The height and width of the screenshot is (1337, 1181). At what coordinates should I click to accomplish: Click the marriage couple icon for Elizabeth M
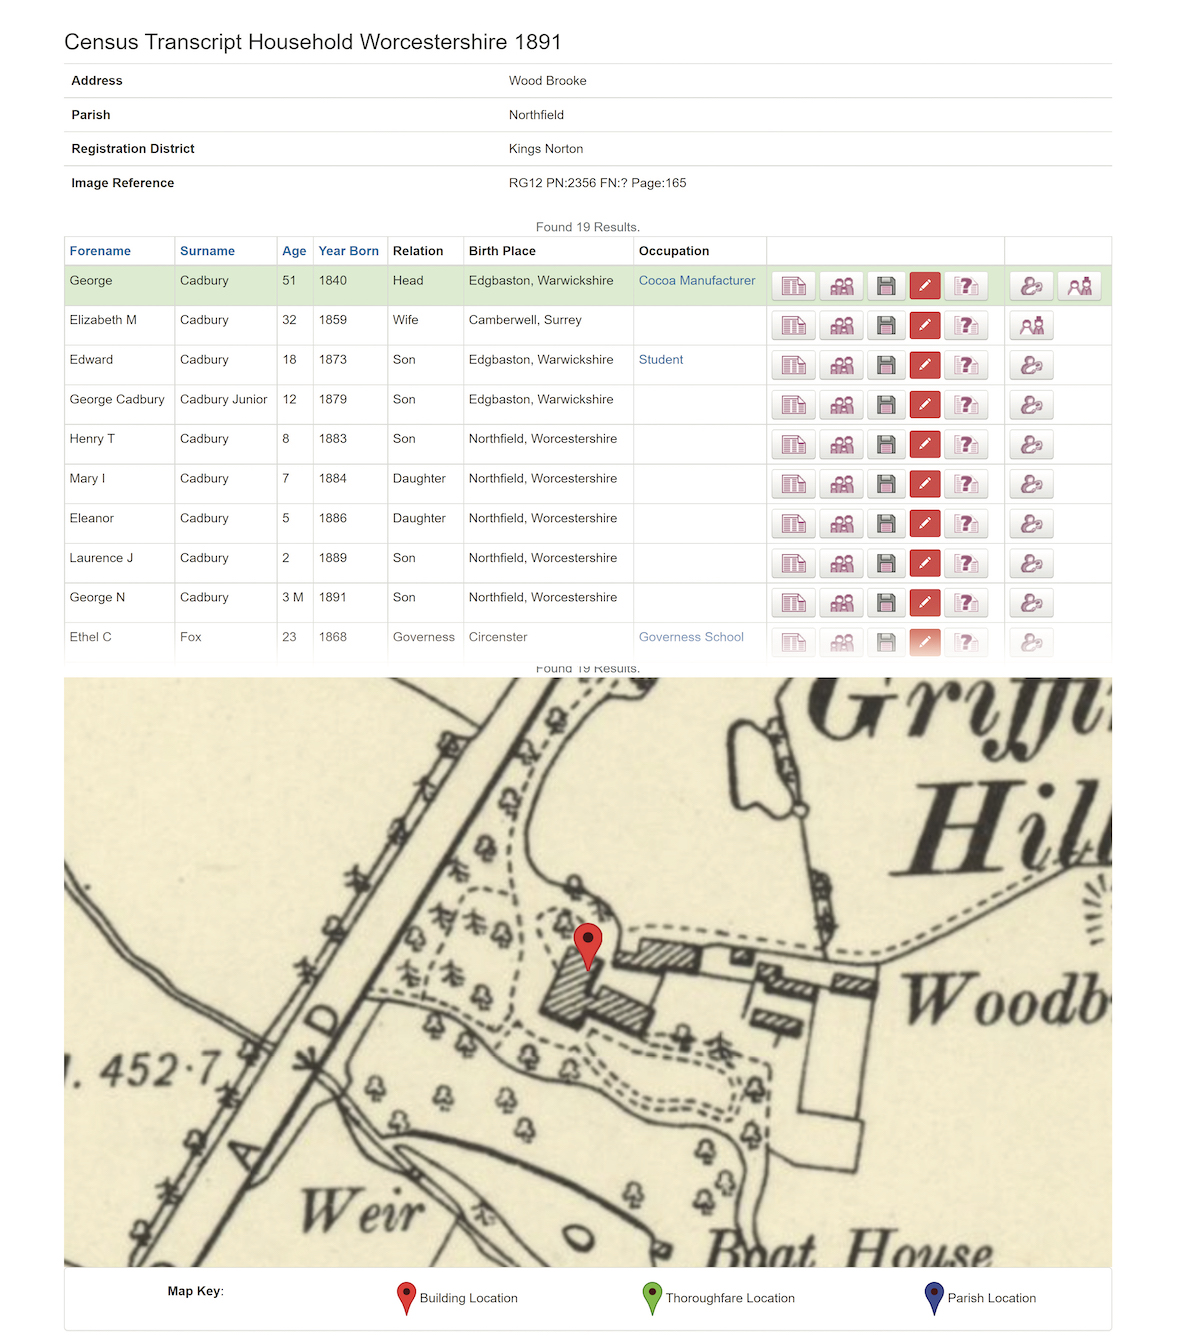[1031, 326]
